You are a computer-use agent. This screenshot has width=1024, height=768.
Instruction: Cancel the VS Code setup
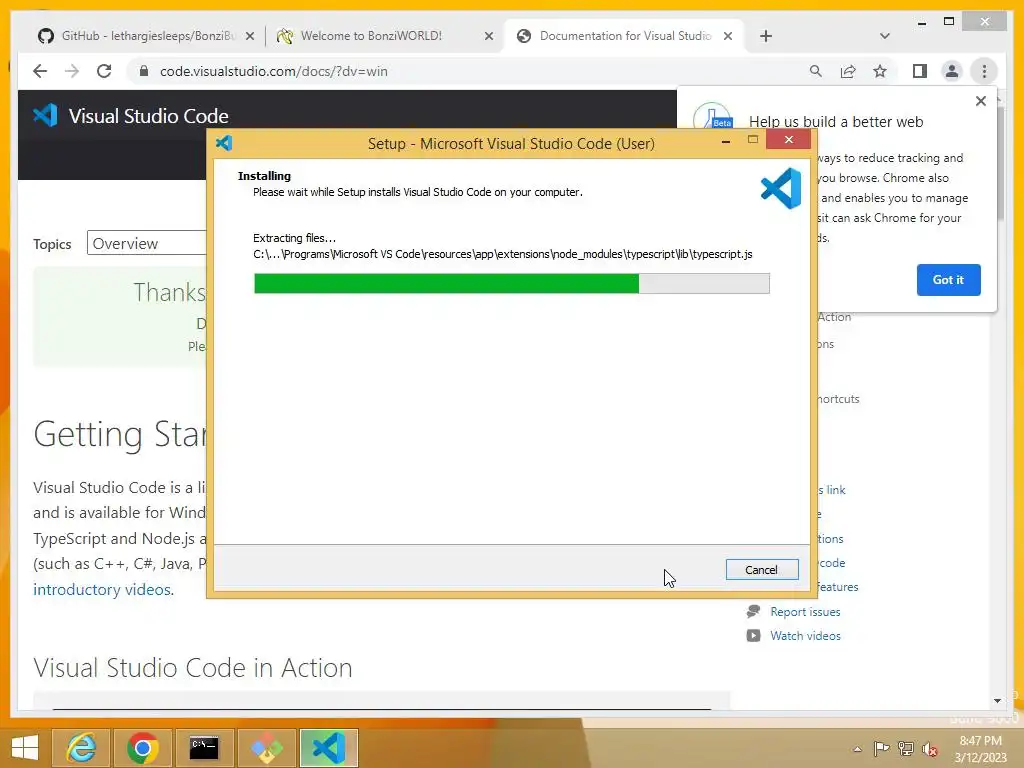pyautogui.click(x=761, y=569)
